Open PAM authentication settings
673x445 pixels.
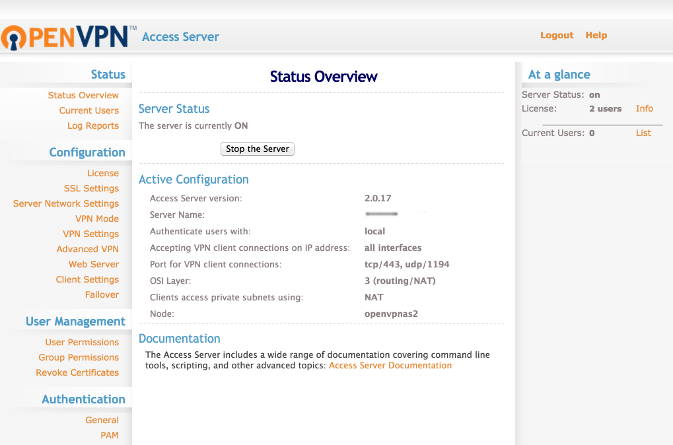(x=109, y=435)
